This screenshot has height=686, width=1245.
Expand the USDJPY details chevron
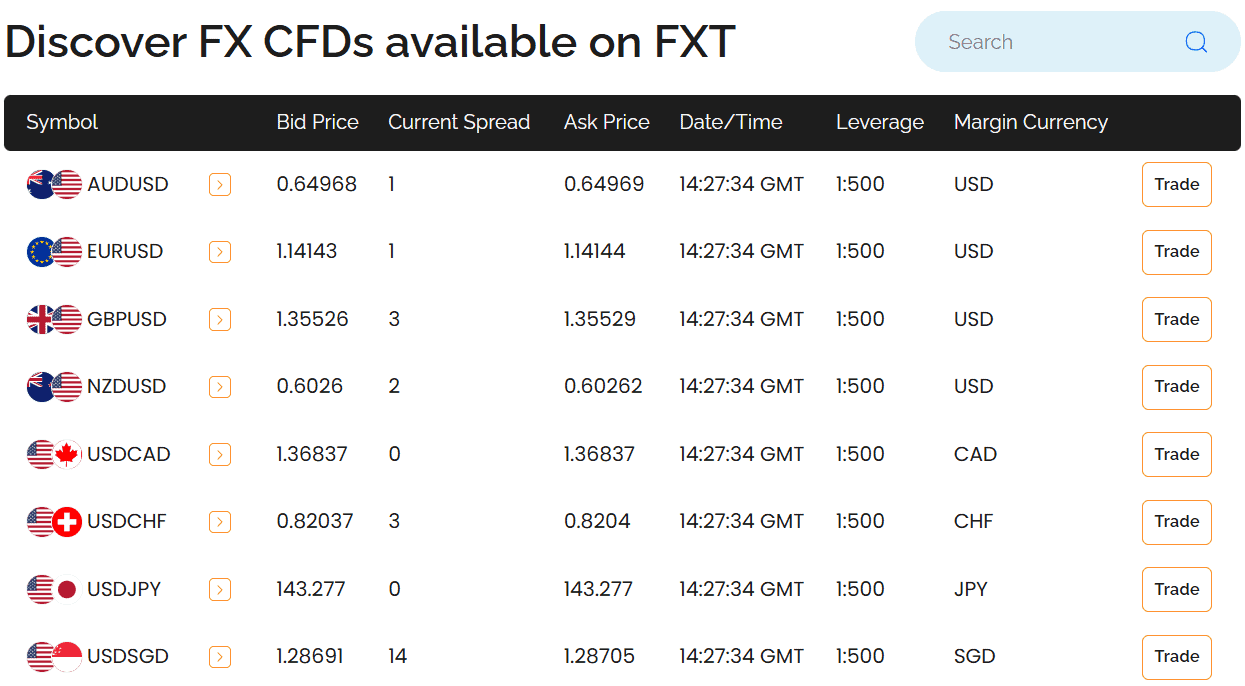[x=219, y=589]
